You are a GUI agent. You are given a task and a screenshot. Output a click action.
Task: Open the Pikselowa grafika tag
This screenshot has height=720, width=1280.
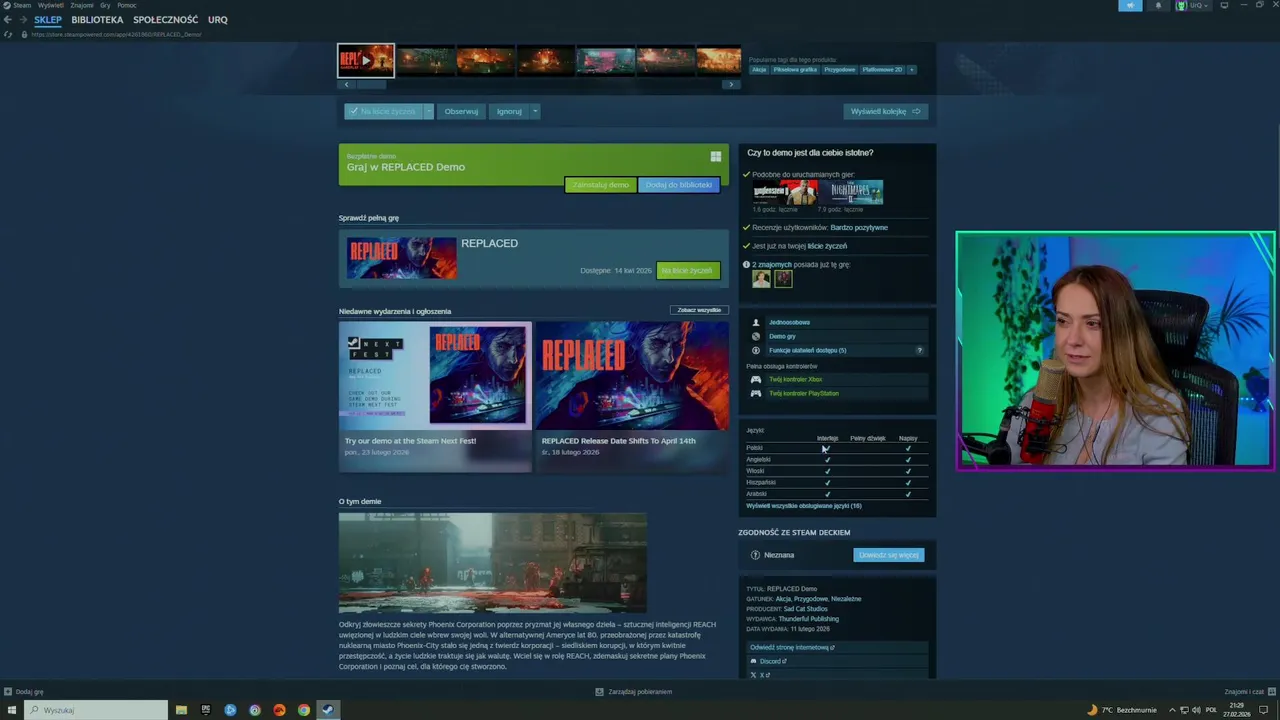pyautogui.click(x=795, y=70)
